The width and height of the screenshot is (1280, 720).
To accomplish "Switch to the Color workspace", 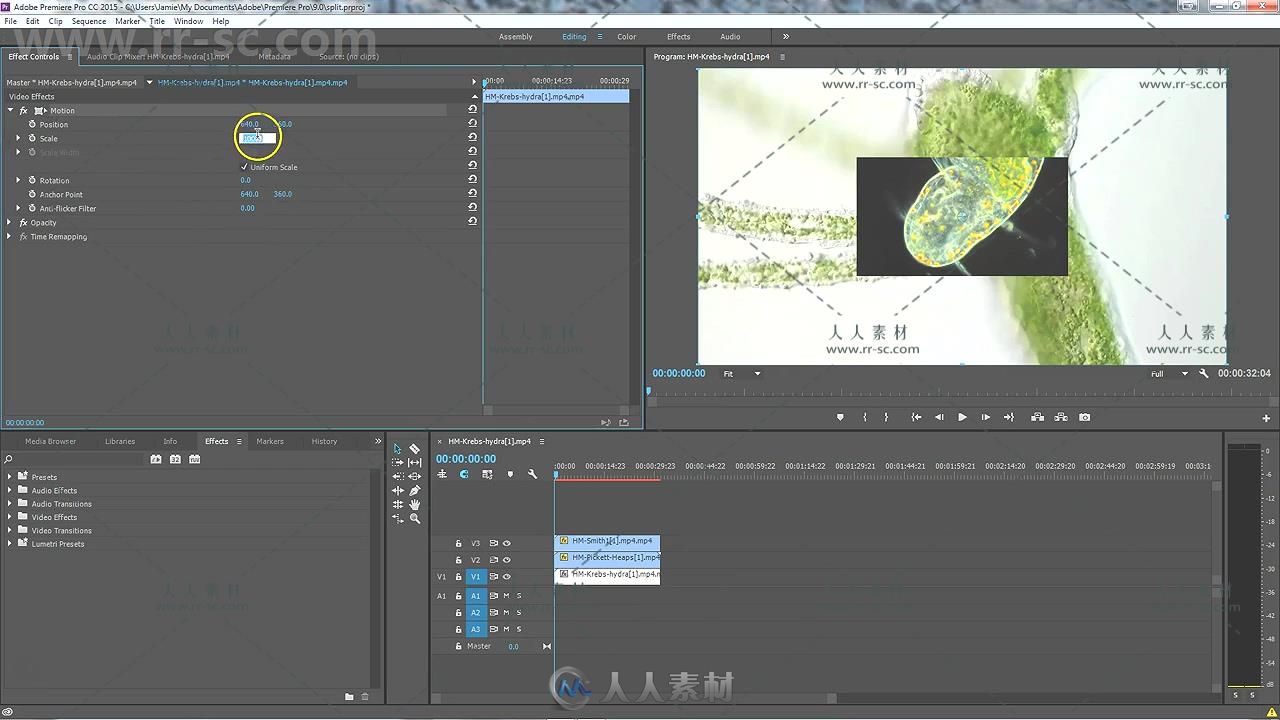I will (x=626, y=37).
